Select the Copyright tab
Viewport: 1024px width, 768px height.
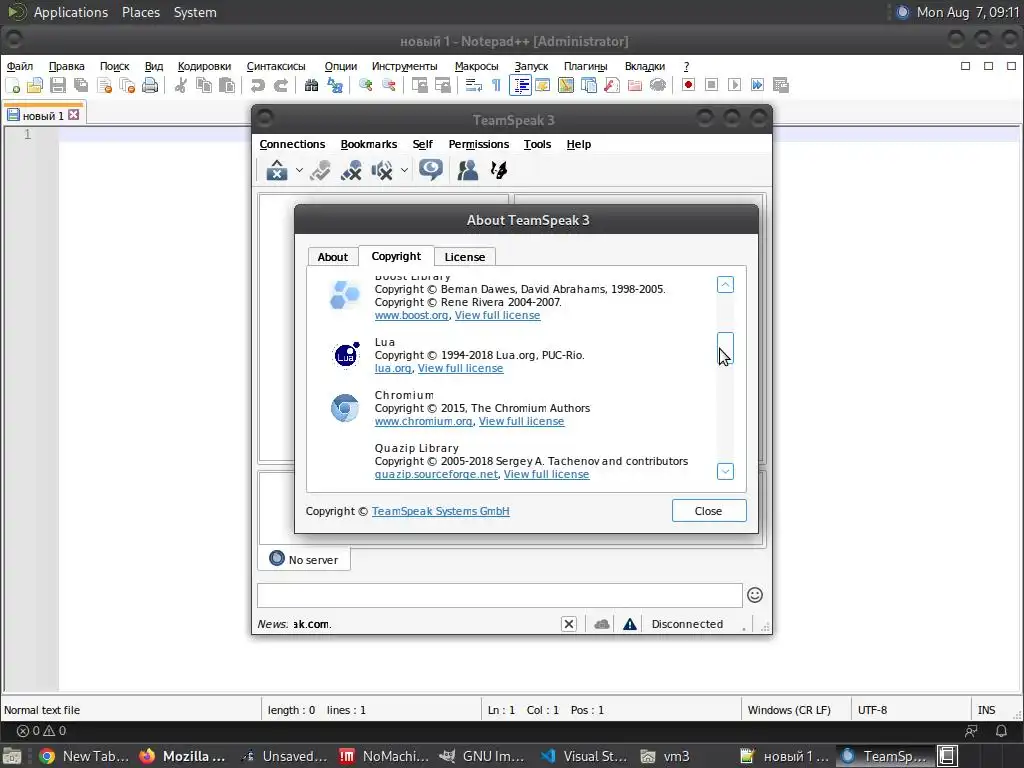[396, 256]
